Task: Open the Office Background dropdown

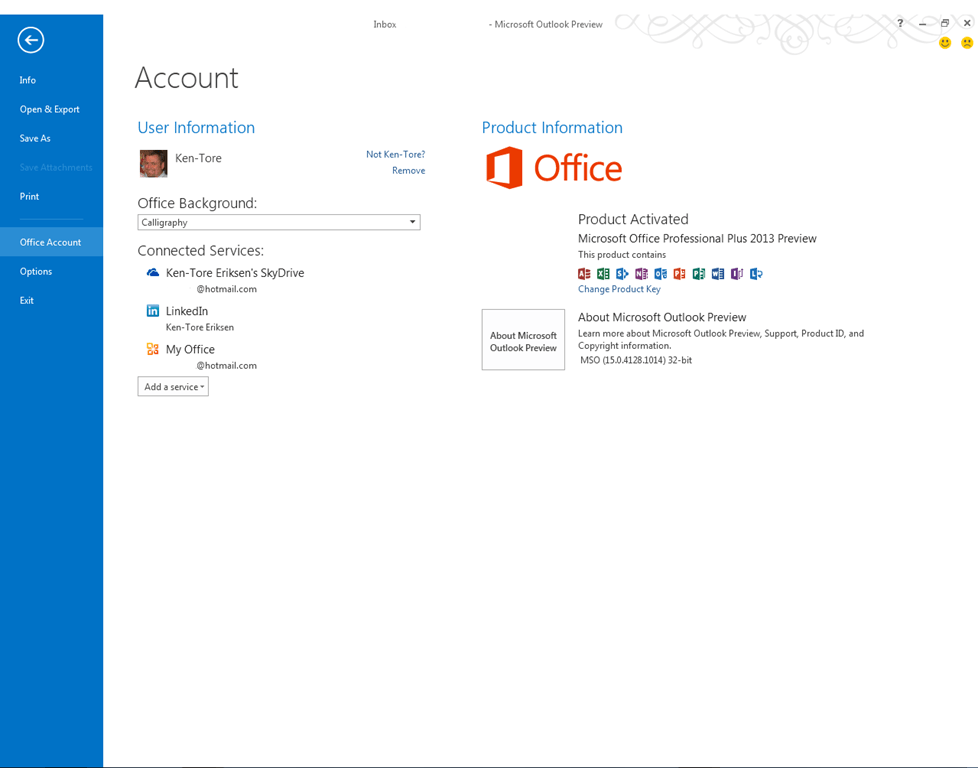Action: (x=279, y=222)
